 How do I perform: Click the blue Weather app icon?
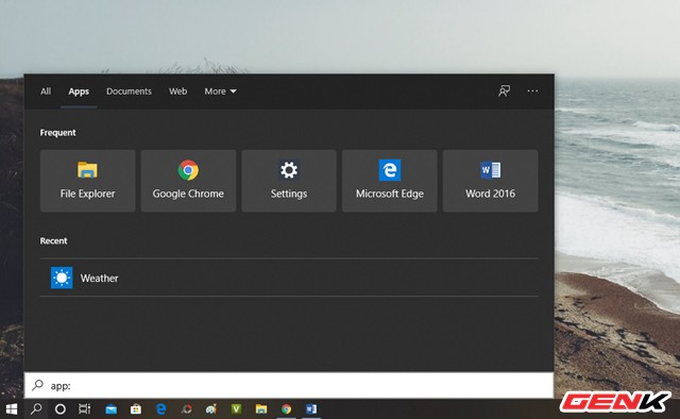[x=62, y=278]
